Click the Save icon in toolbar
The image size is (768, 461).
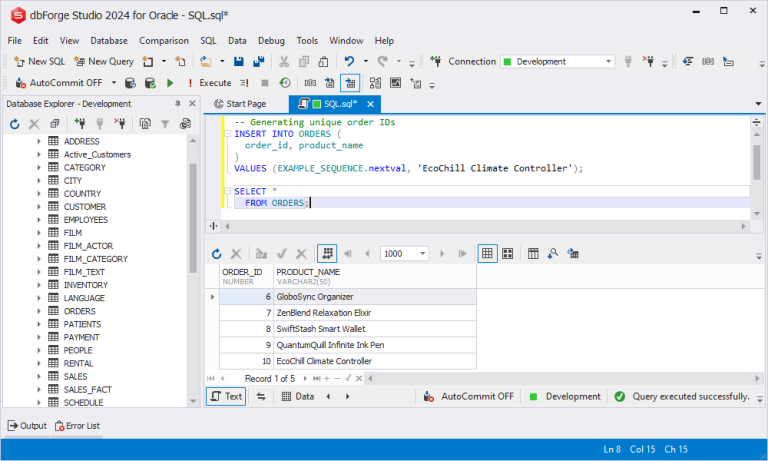click(241, 61)
